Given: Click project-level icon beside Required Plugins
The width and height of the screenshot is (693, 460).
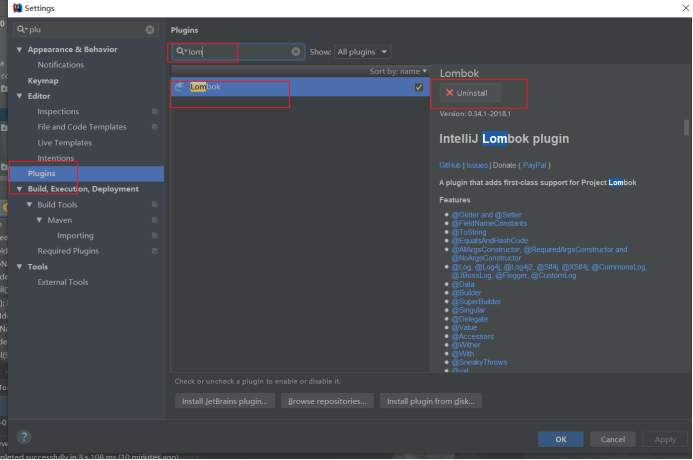Looking at the screenshot, I should [x=155, y=251].
